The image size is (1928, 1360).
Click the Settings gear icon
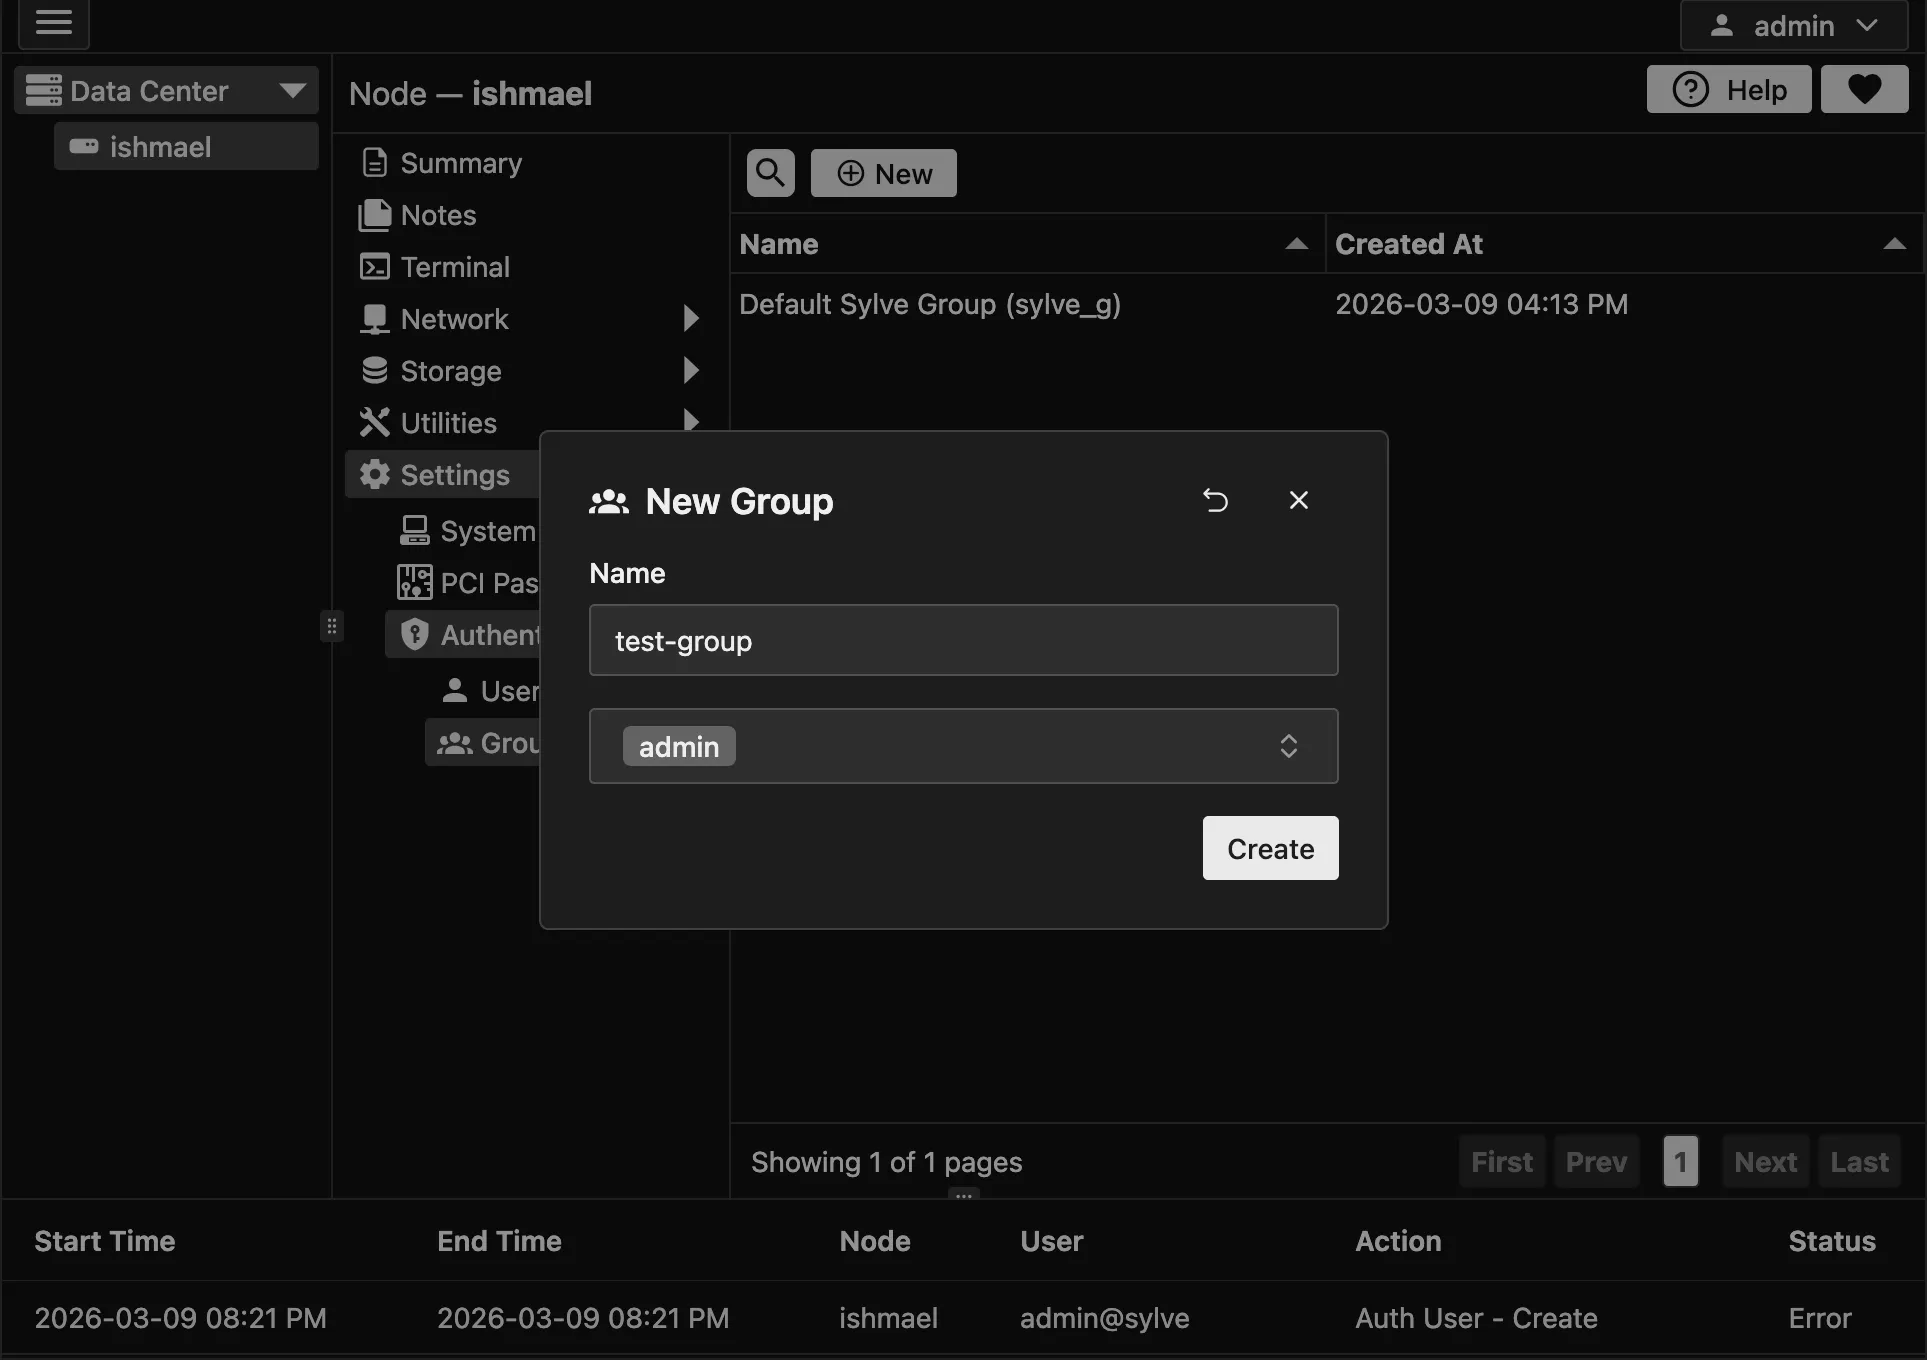tap(375, 474)
